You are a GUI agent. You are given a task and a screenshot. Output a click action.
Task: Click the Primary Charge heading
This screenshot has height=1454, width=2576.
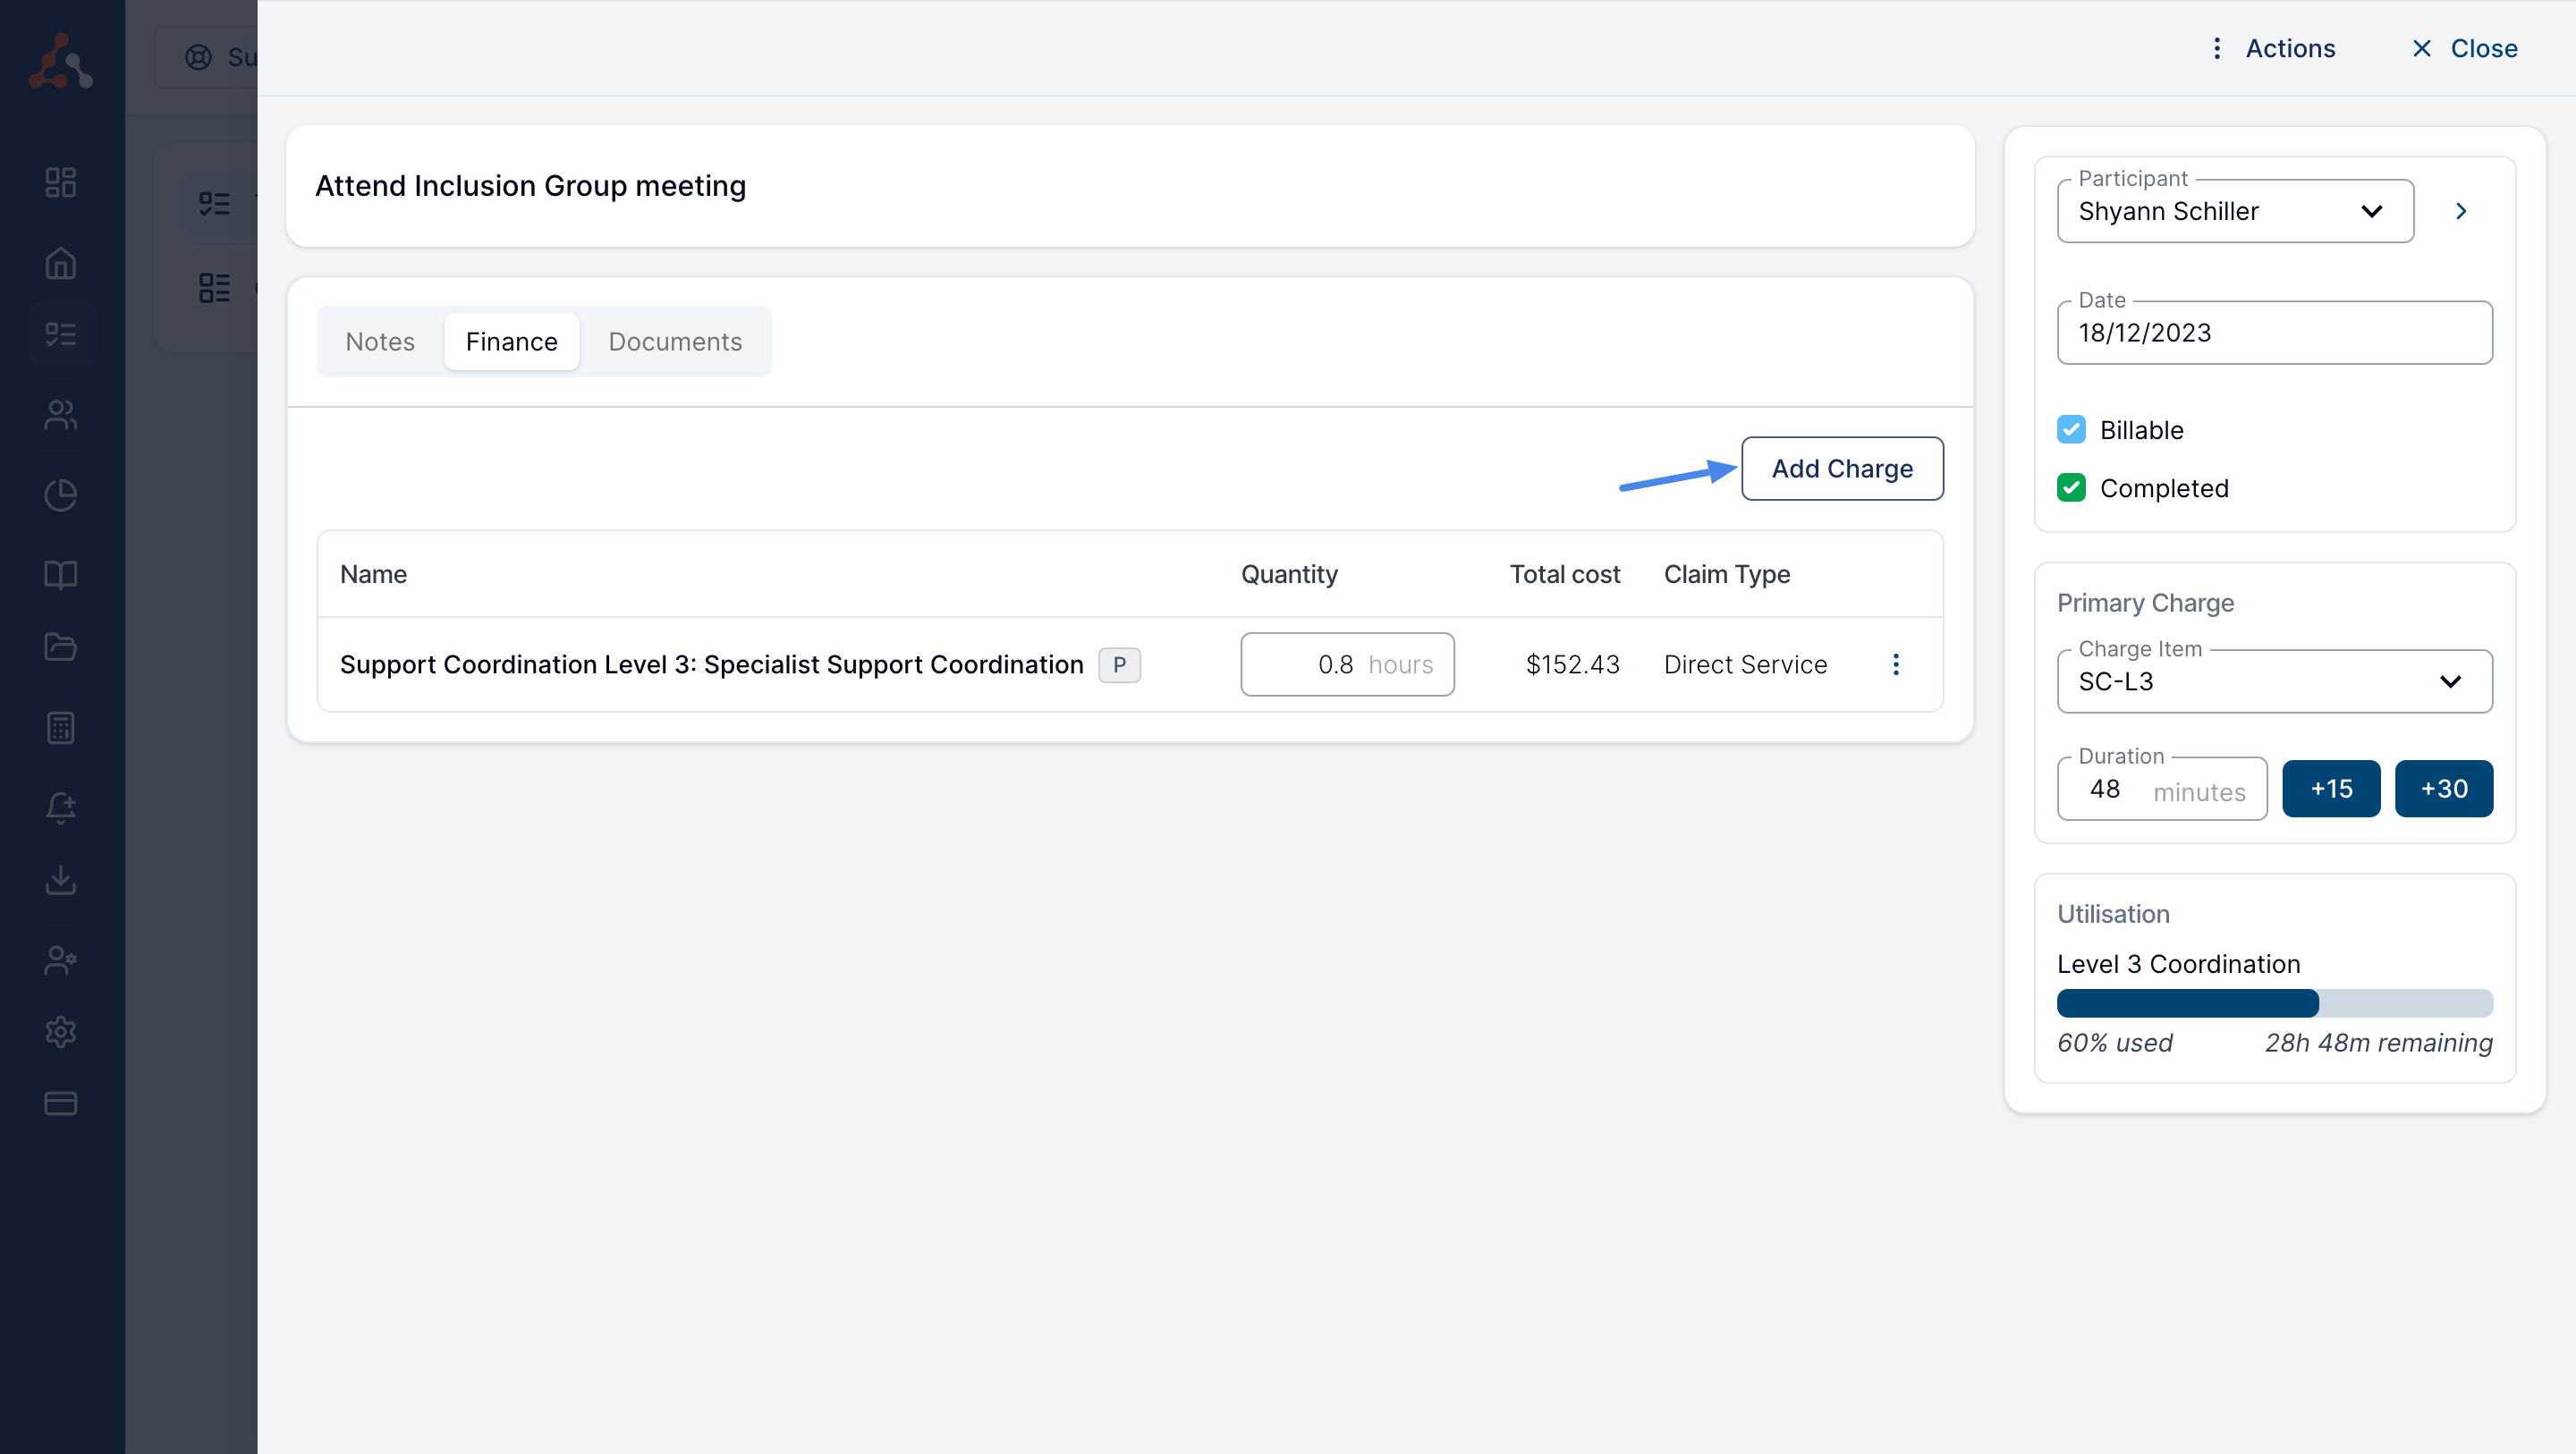pyautogui.click(x=2145, y=603)
